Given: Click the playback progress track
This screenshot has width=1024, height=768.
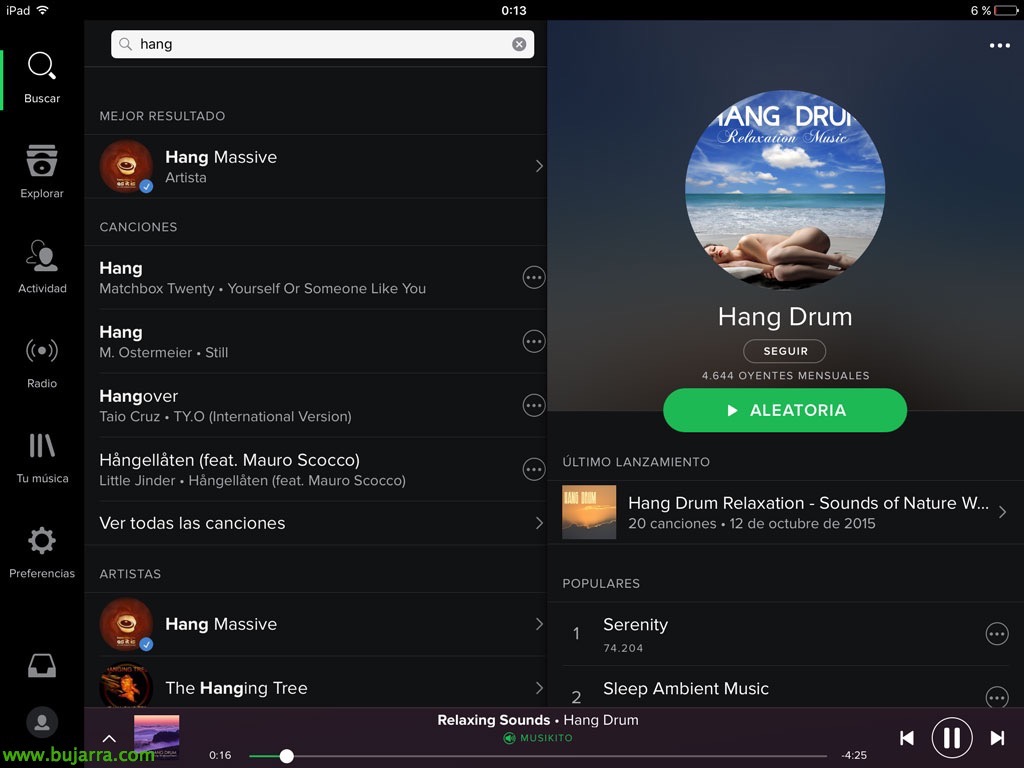Looking at the screenshot, I should [x=538, y=756].
